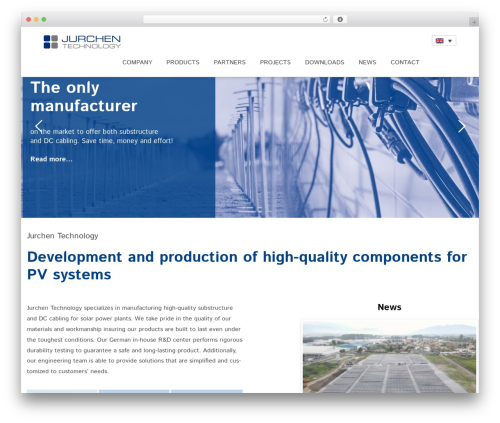Viewport: 500px width, 423px height.
Task: Go to the NEWS page
Action: [x=367, y=62]
